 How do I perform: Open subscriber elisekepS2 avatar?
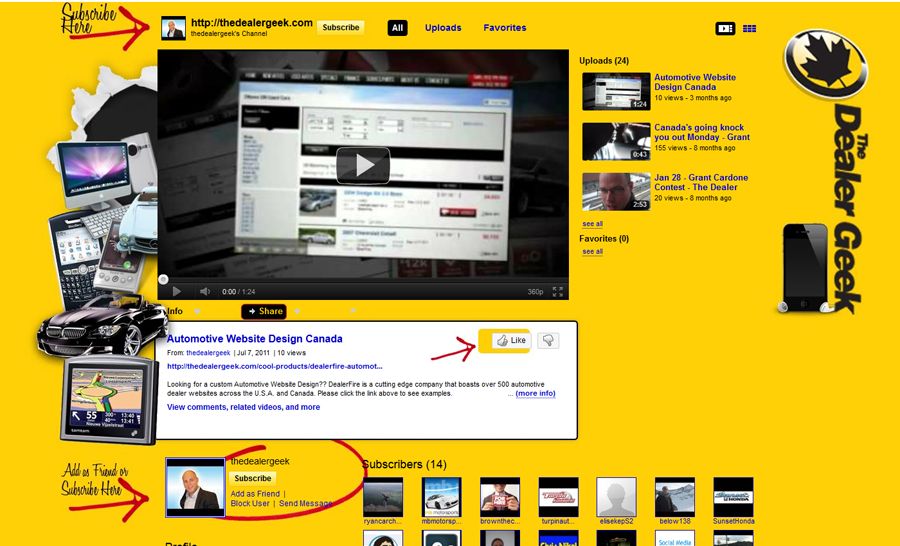click(616, 497)
